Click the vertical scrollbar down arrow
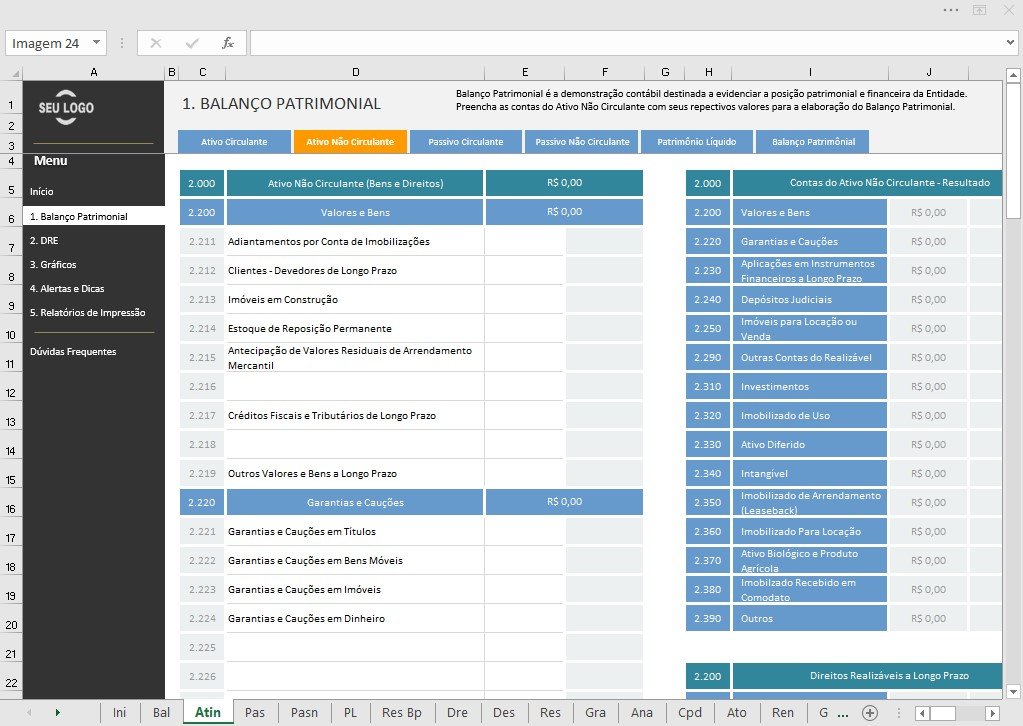Screen dimensions: 1023x726 pos(1013,691)
